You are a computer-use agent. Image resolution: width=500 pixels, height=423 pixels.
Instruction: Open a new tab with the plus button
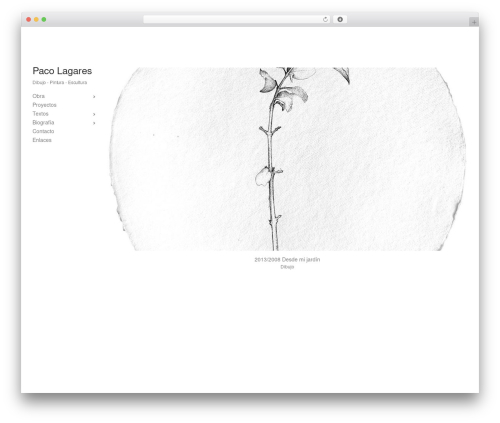coord(474,22)
